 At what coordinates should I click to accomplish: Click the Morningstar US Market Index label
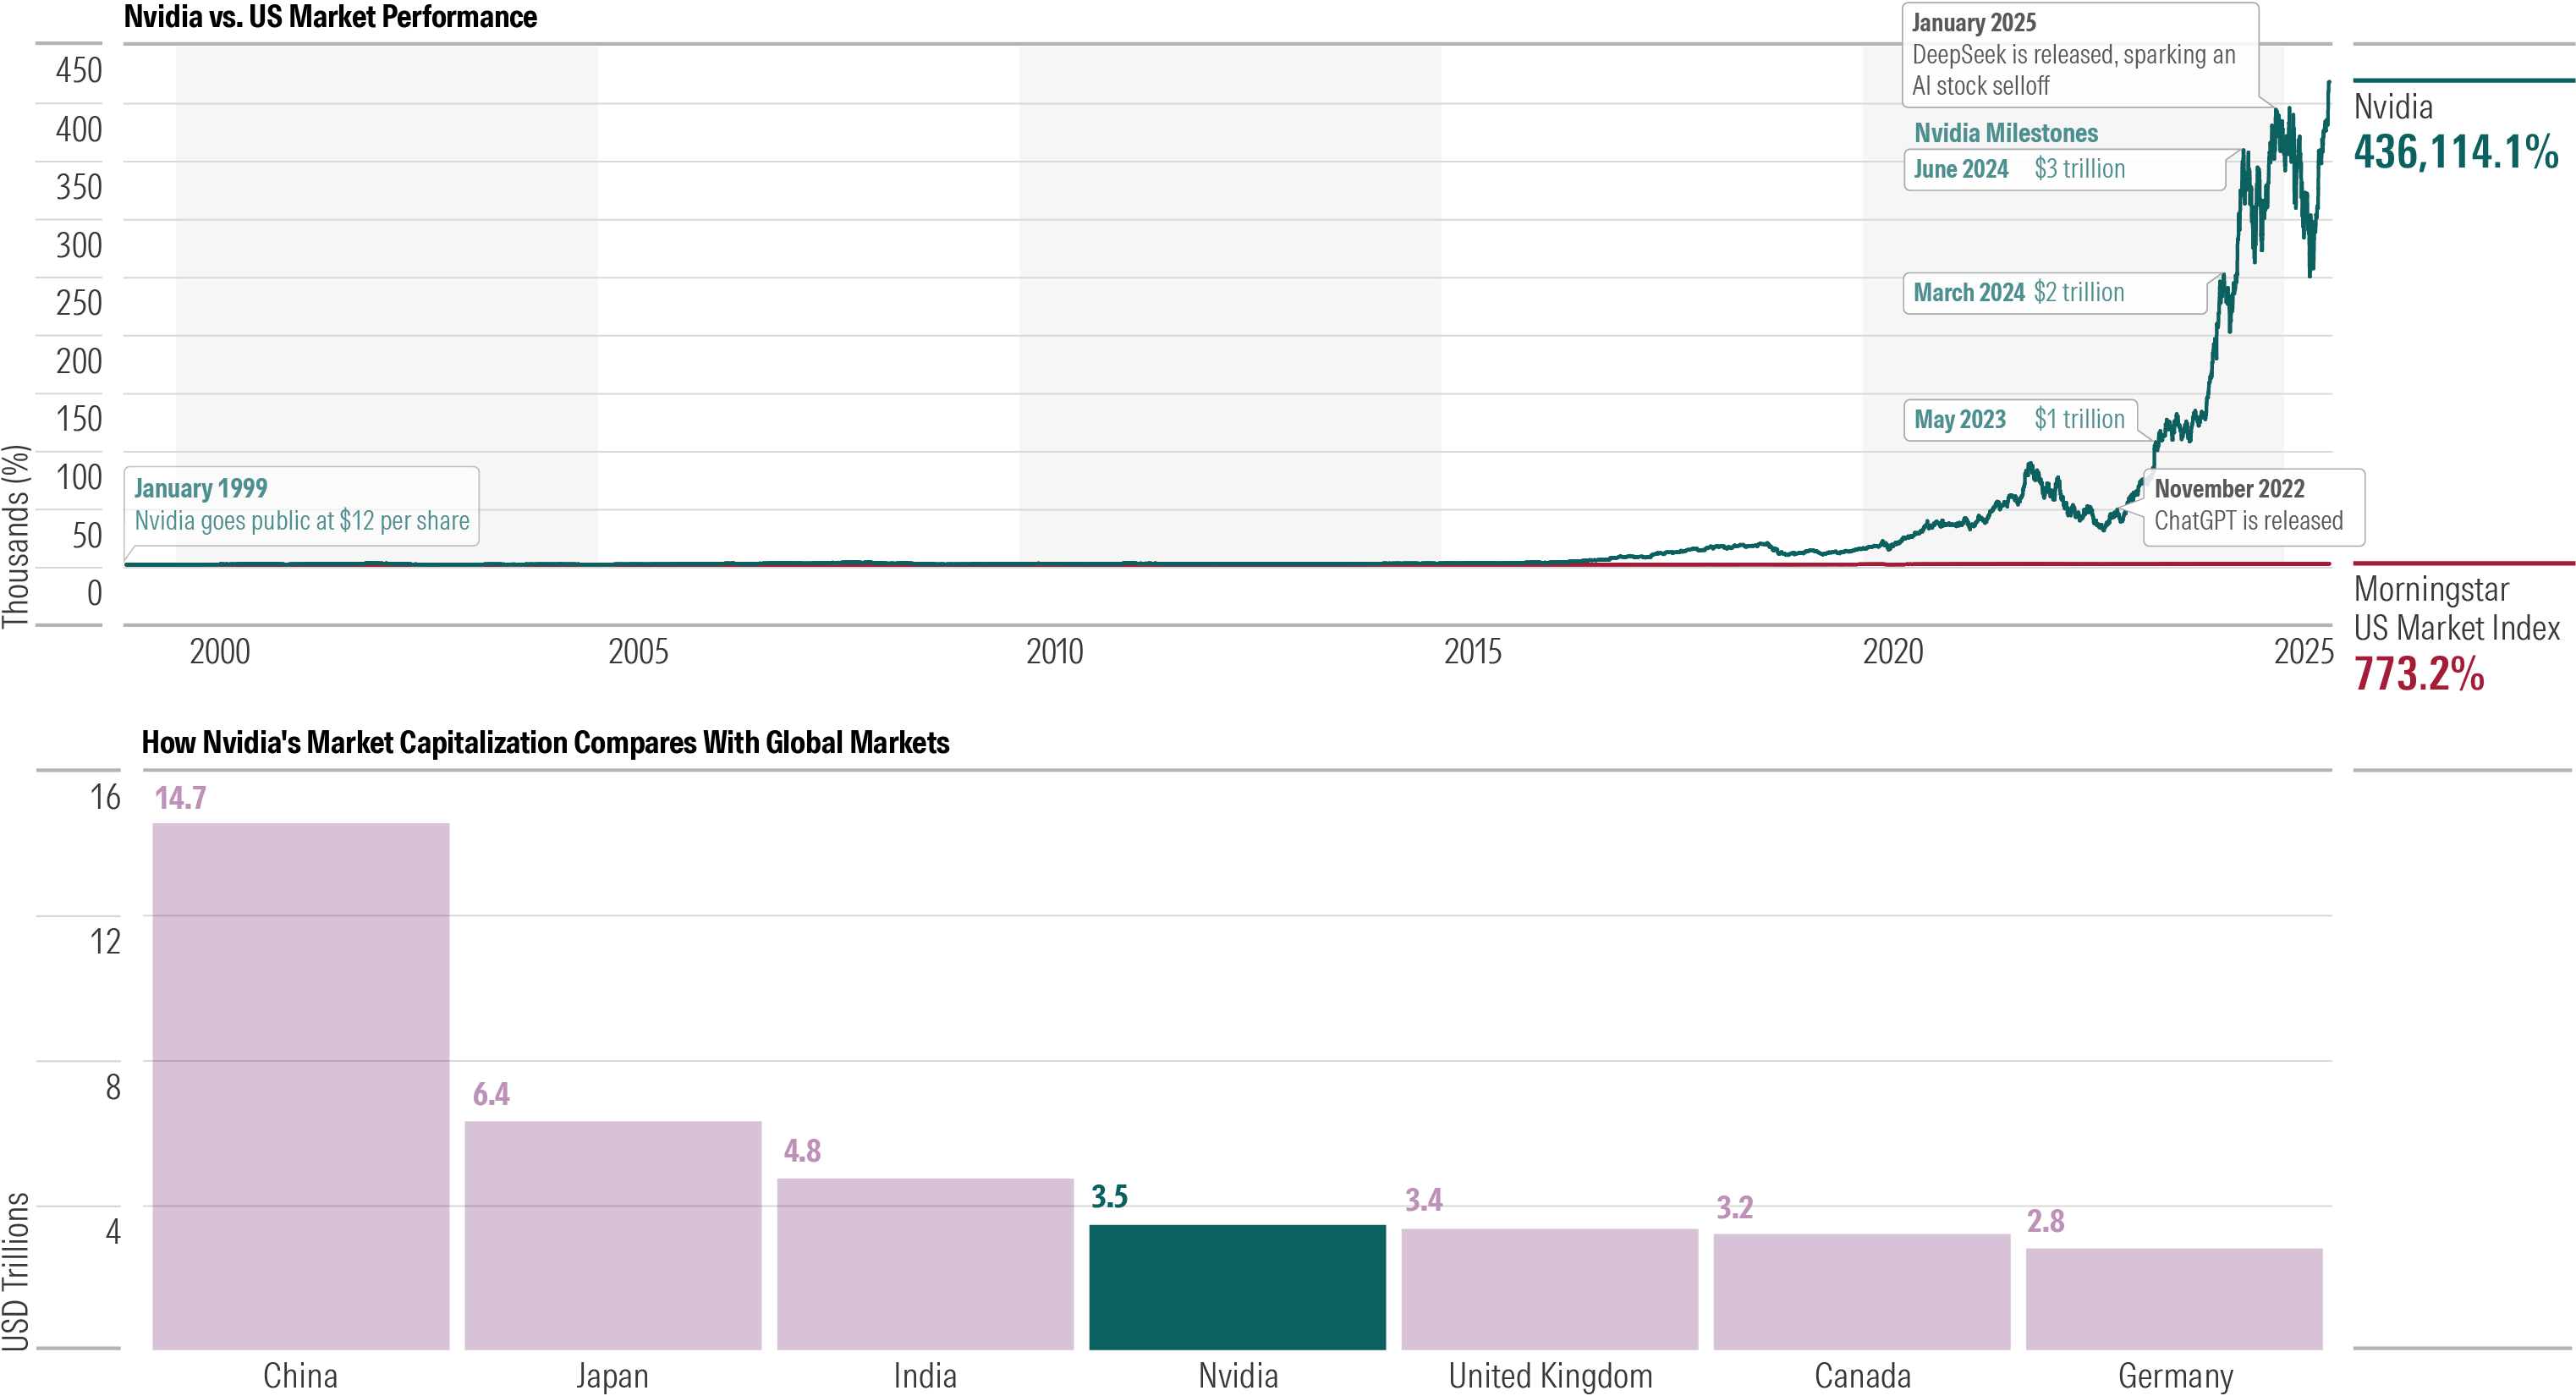click(x=2457, y=608)
